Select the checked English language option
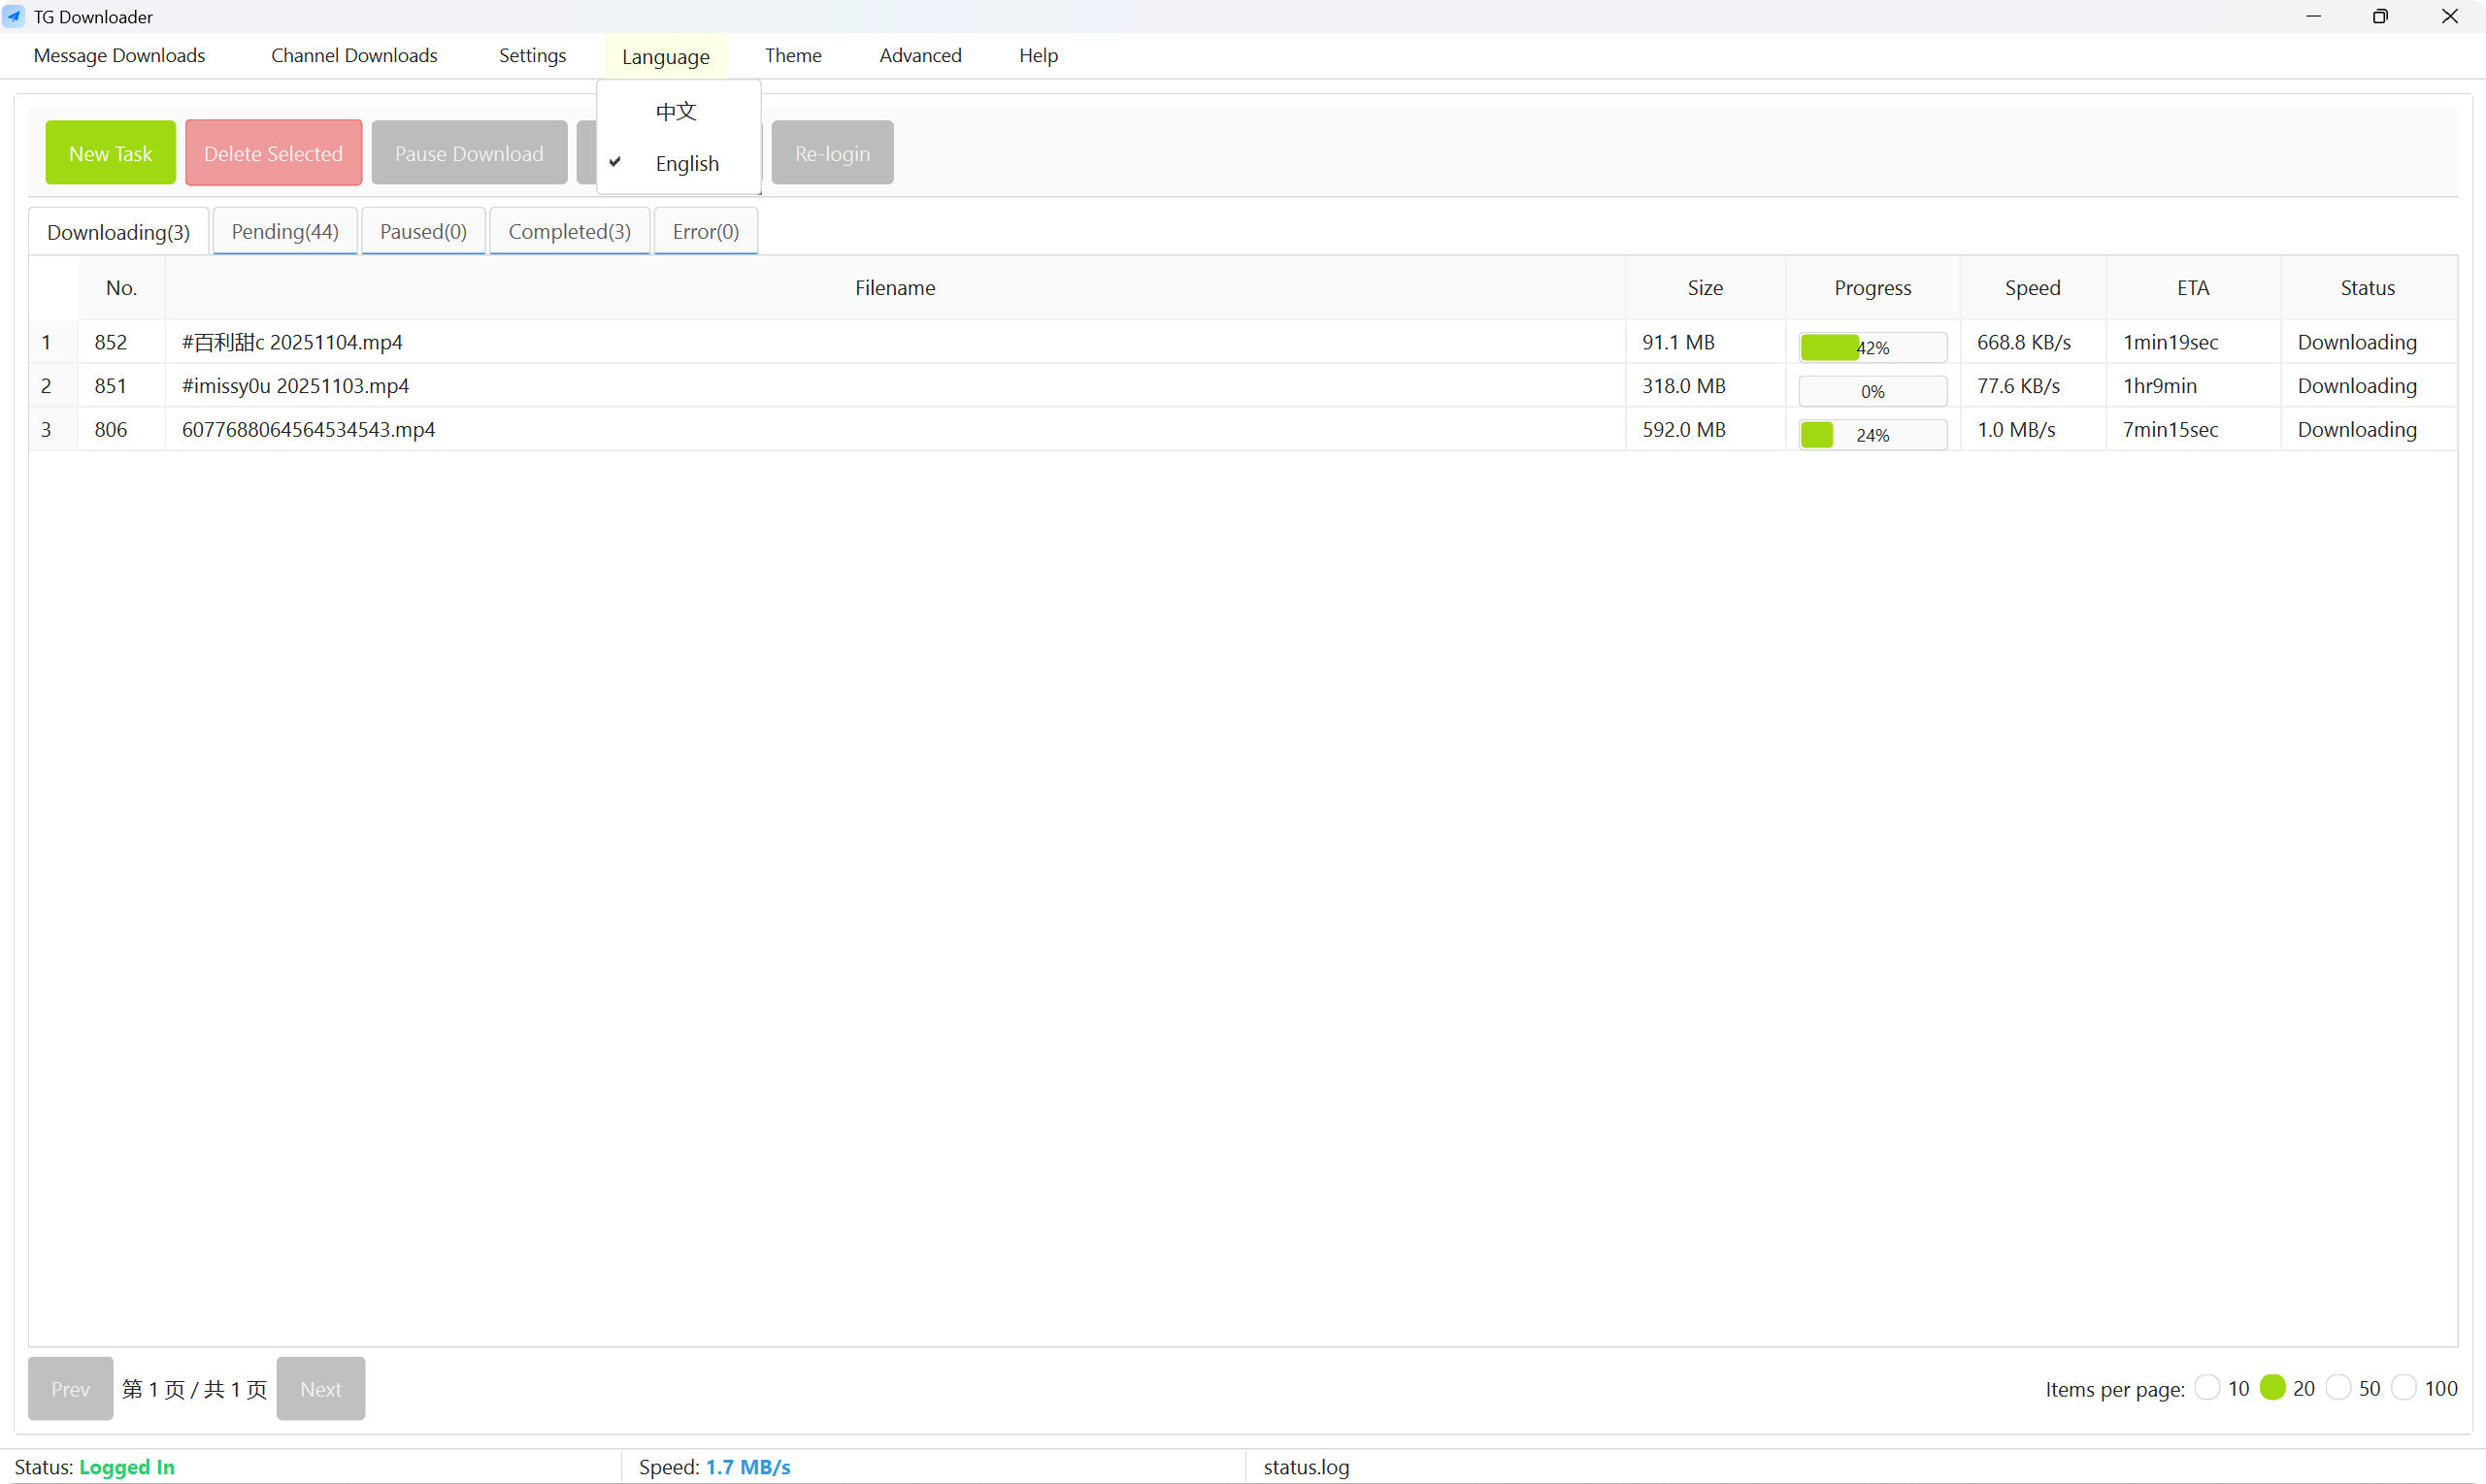 click(x=686, y=163)
